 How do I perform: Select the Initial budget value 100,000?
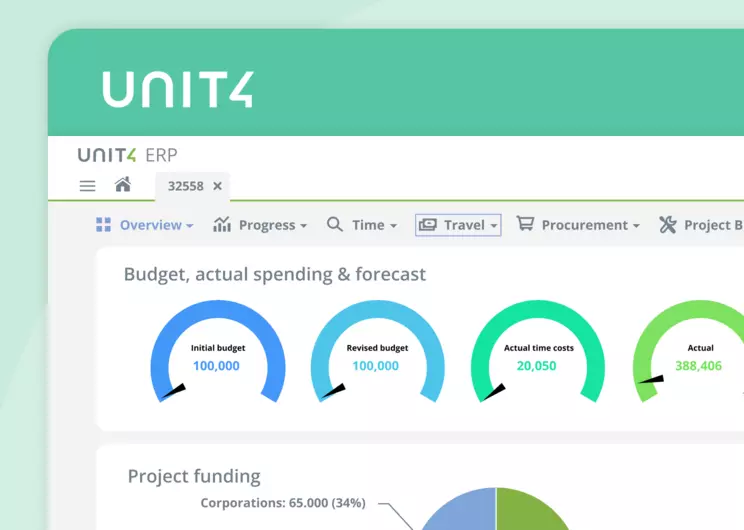[216, 366]
